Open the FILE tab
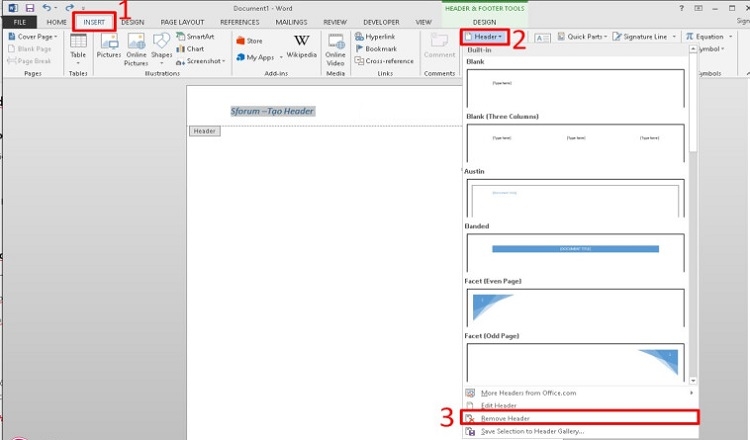Viewport: 750px width, 440px height. tap(19, 21)
